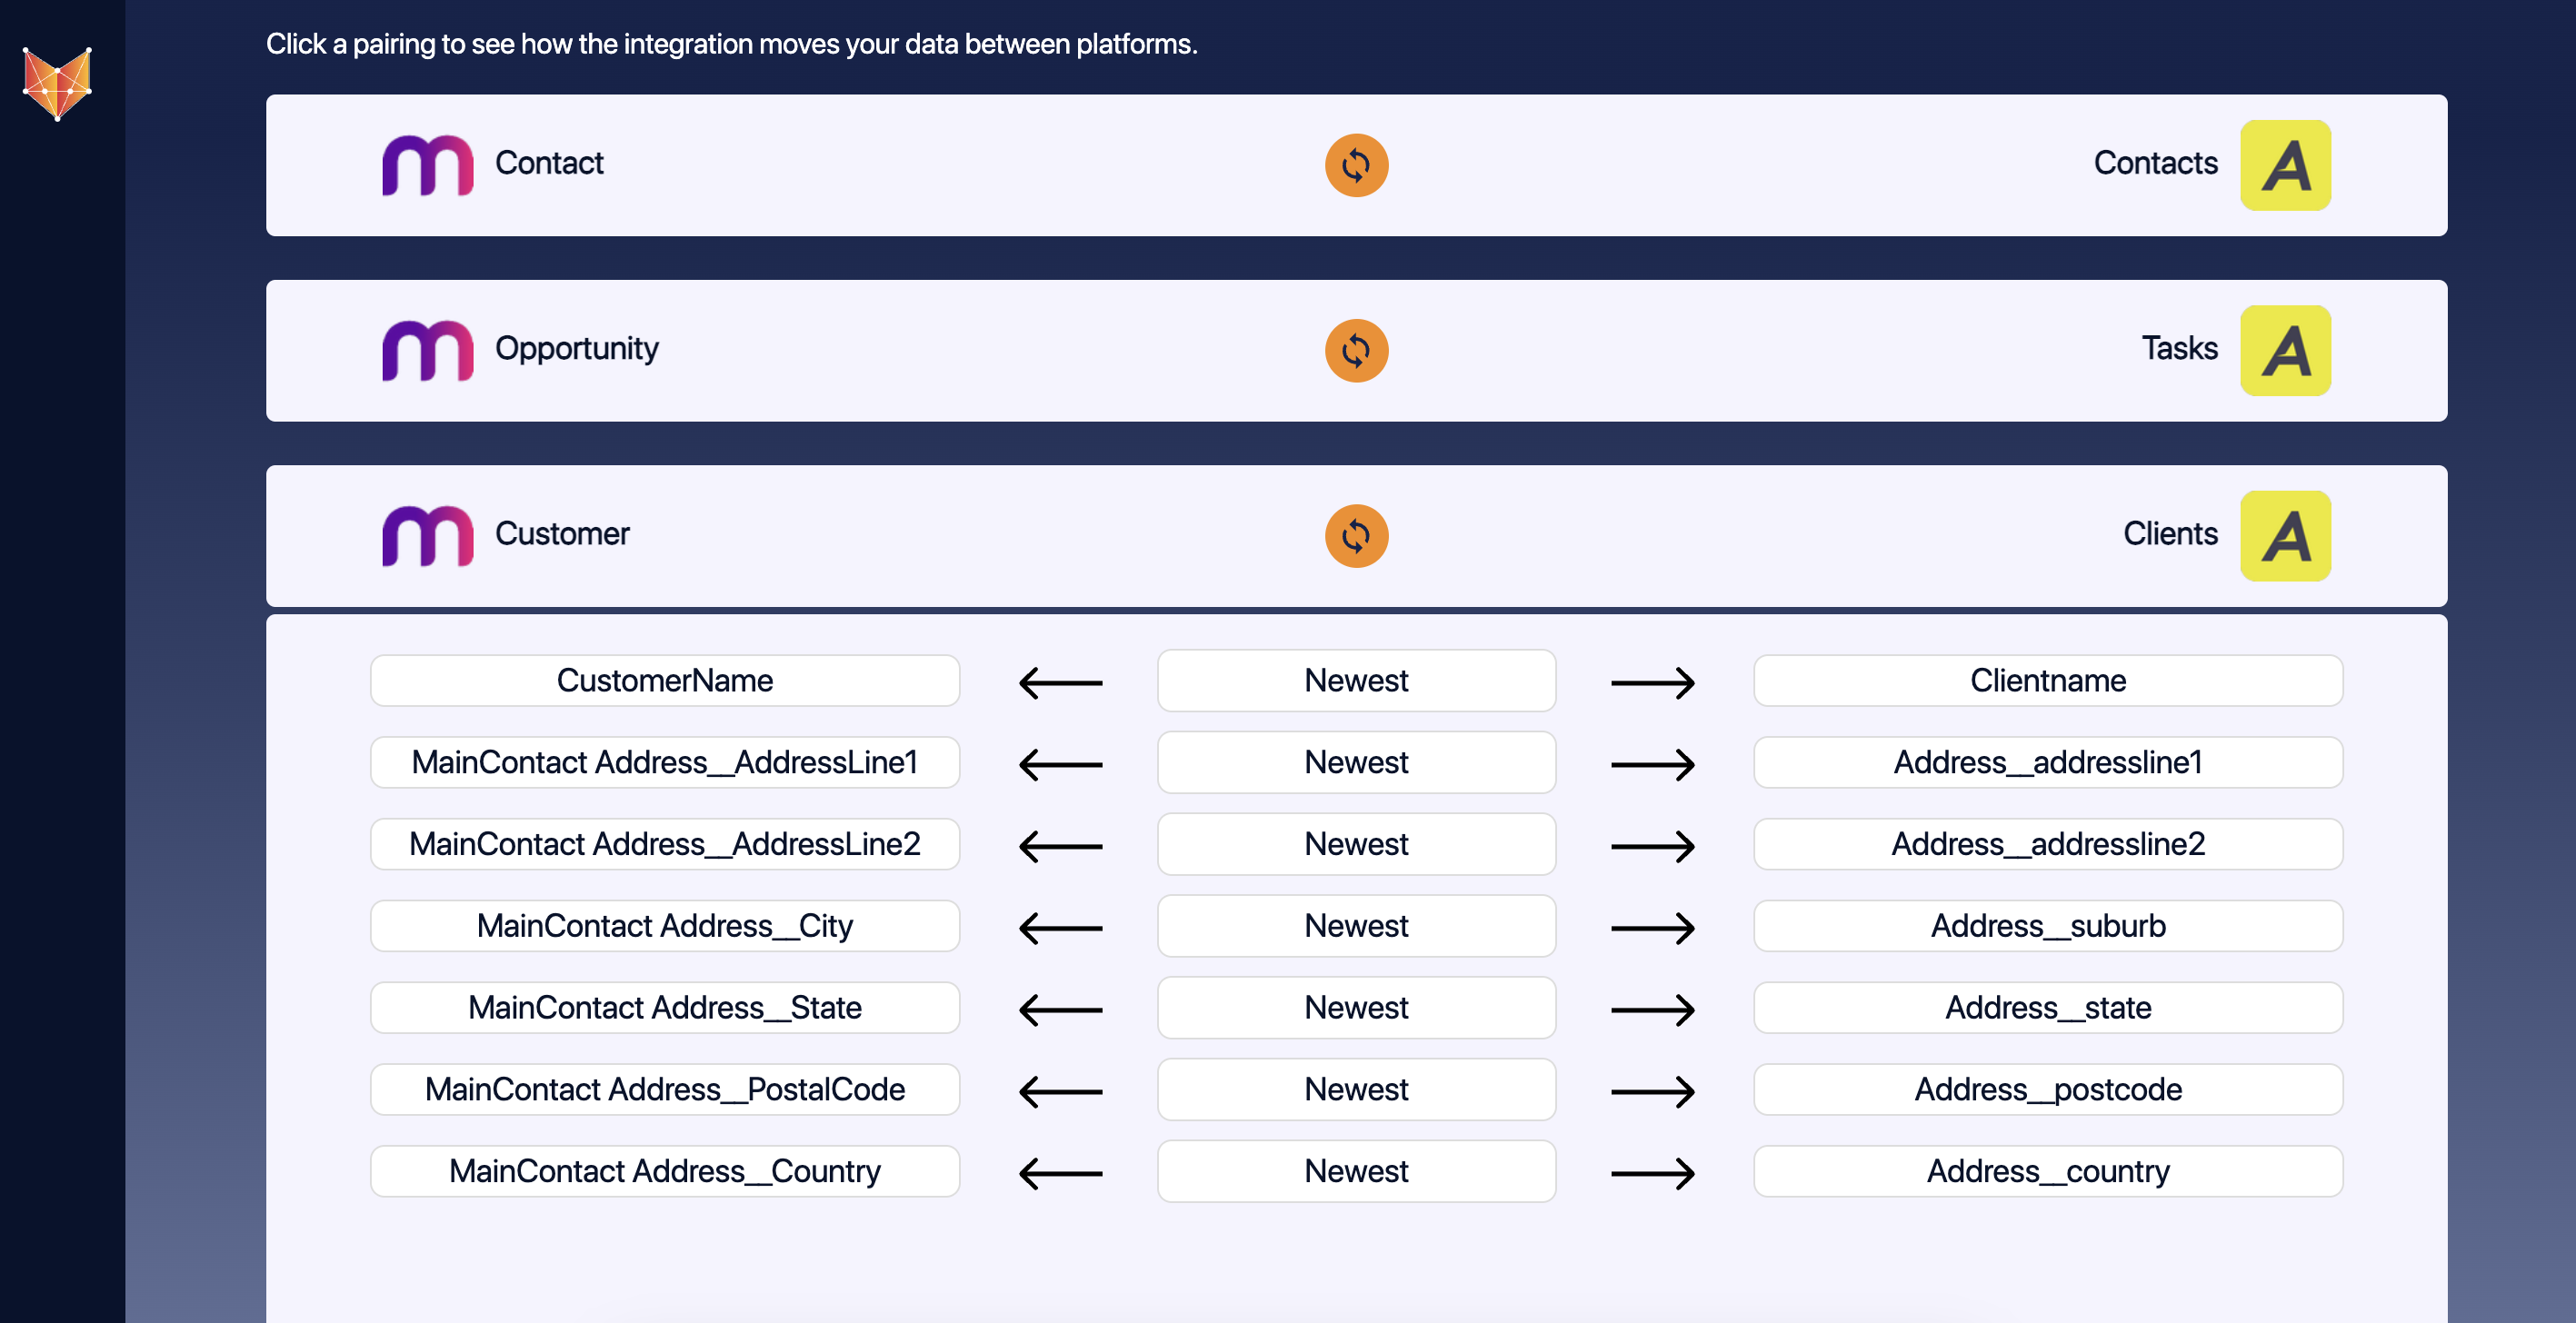Select MainContact Address__AddressLine1 field box
Image resolution: width=2576 pixels, height=1323 pixels.
point(664,763)
